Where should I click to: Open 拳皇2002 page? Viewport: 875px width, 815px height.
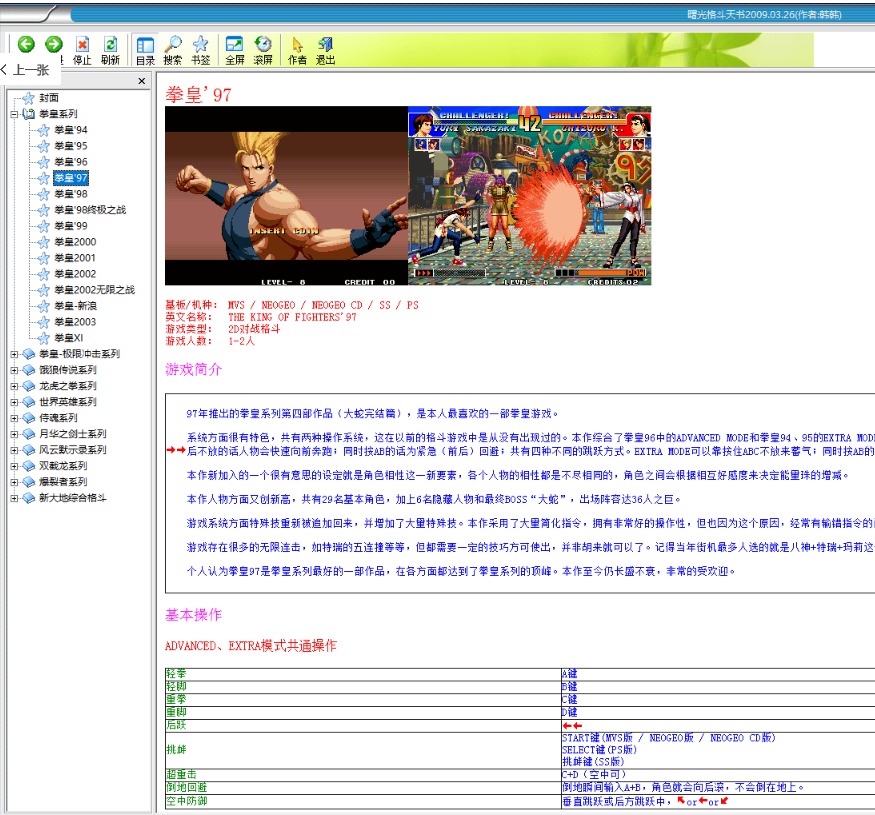click(x=75, y=274)
